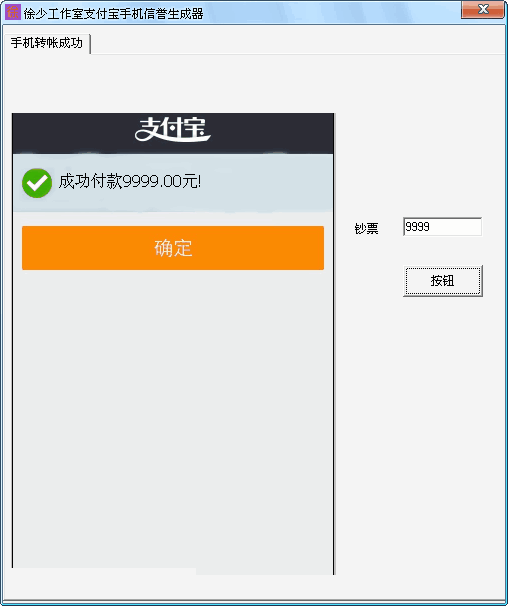Click the window title text 徐少工作室支付宝手机信誉生成器
The width and height of the screenshot is (508, 606).
pos(113,13)
